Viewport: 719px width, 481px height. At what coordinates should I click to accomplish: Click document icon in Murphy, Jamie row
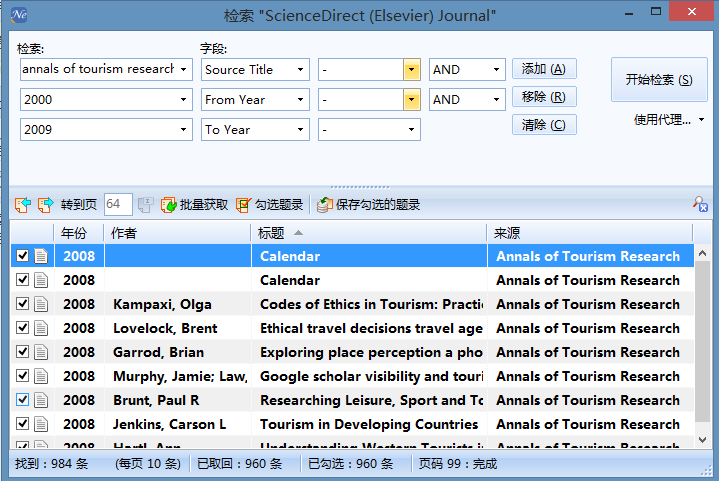pyautogui.click(x=41, y=376)
